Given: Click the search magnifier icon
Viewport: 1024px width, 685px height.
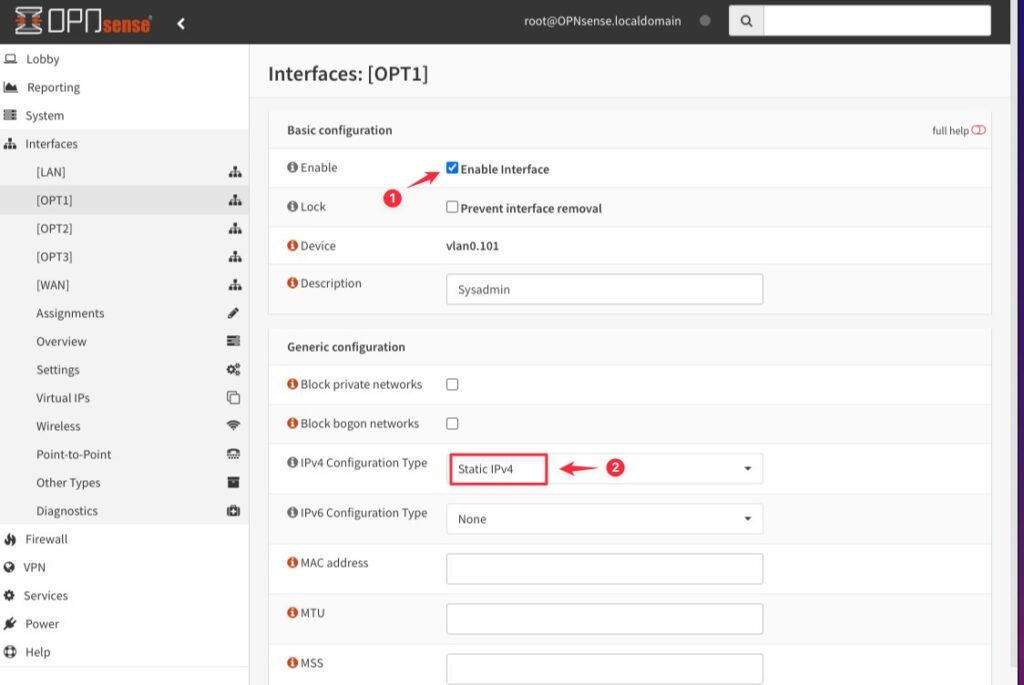Looking at the screenshot, I should [x=746, y=21].
